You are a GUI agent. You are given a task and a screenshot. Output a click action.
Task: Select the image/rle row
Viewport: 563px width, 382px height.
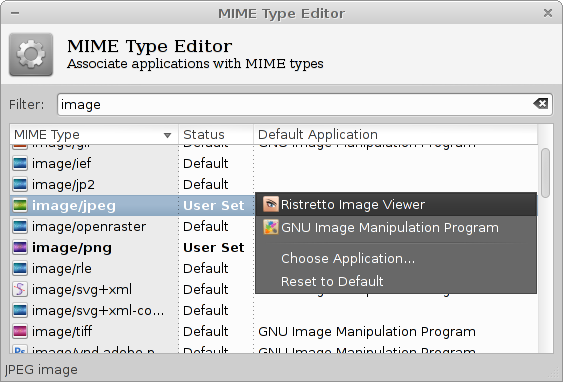[x=274, y=269]
